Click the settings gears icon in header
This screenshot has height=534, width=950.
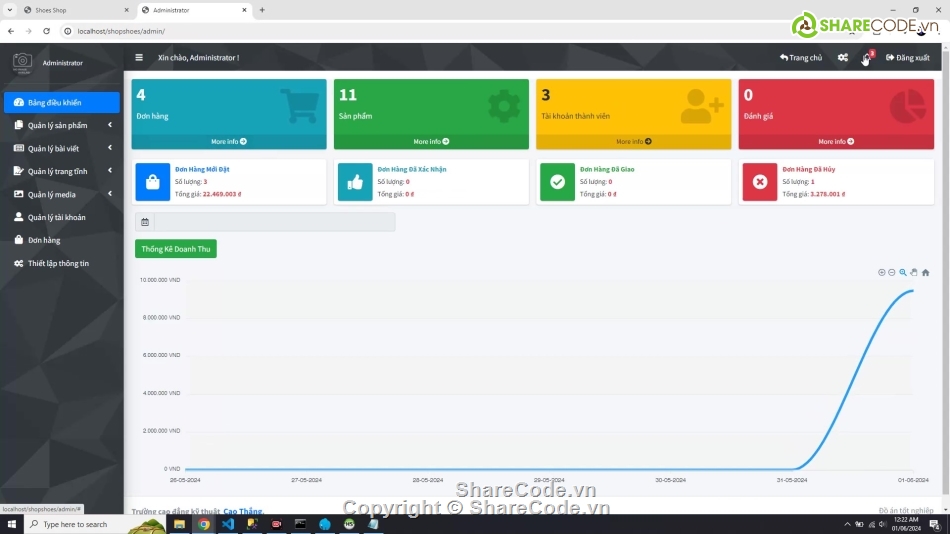[x=843, y=58]
